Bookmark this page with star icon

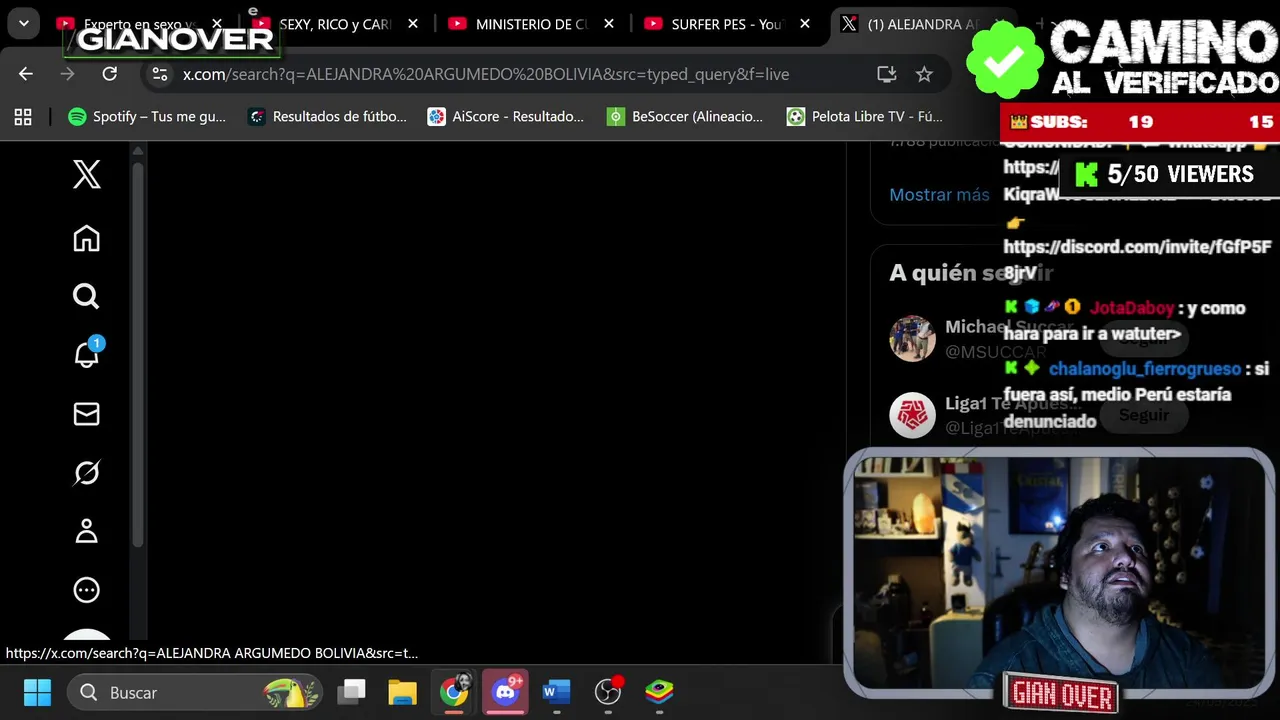tap(924, 74)
